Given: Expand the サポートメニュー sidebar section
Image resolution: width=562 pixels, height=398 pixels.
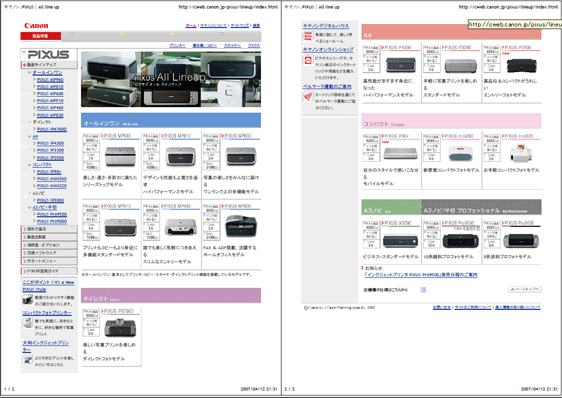Looking at the screenshot, I should 49,261.
